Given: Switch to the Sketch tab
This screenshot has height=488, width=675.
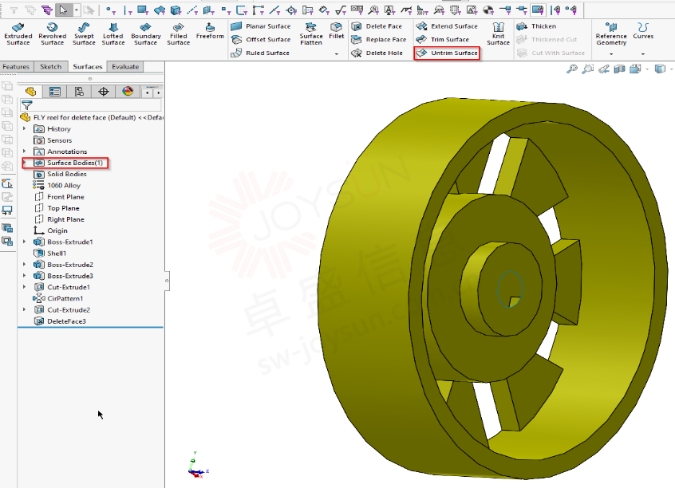Looking at the screenshot, I should [51, 67].
